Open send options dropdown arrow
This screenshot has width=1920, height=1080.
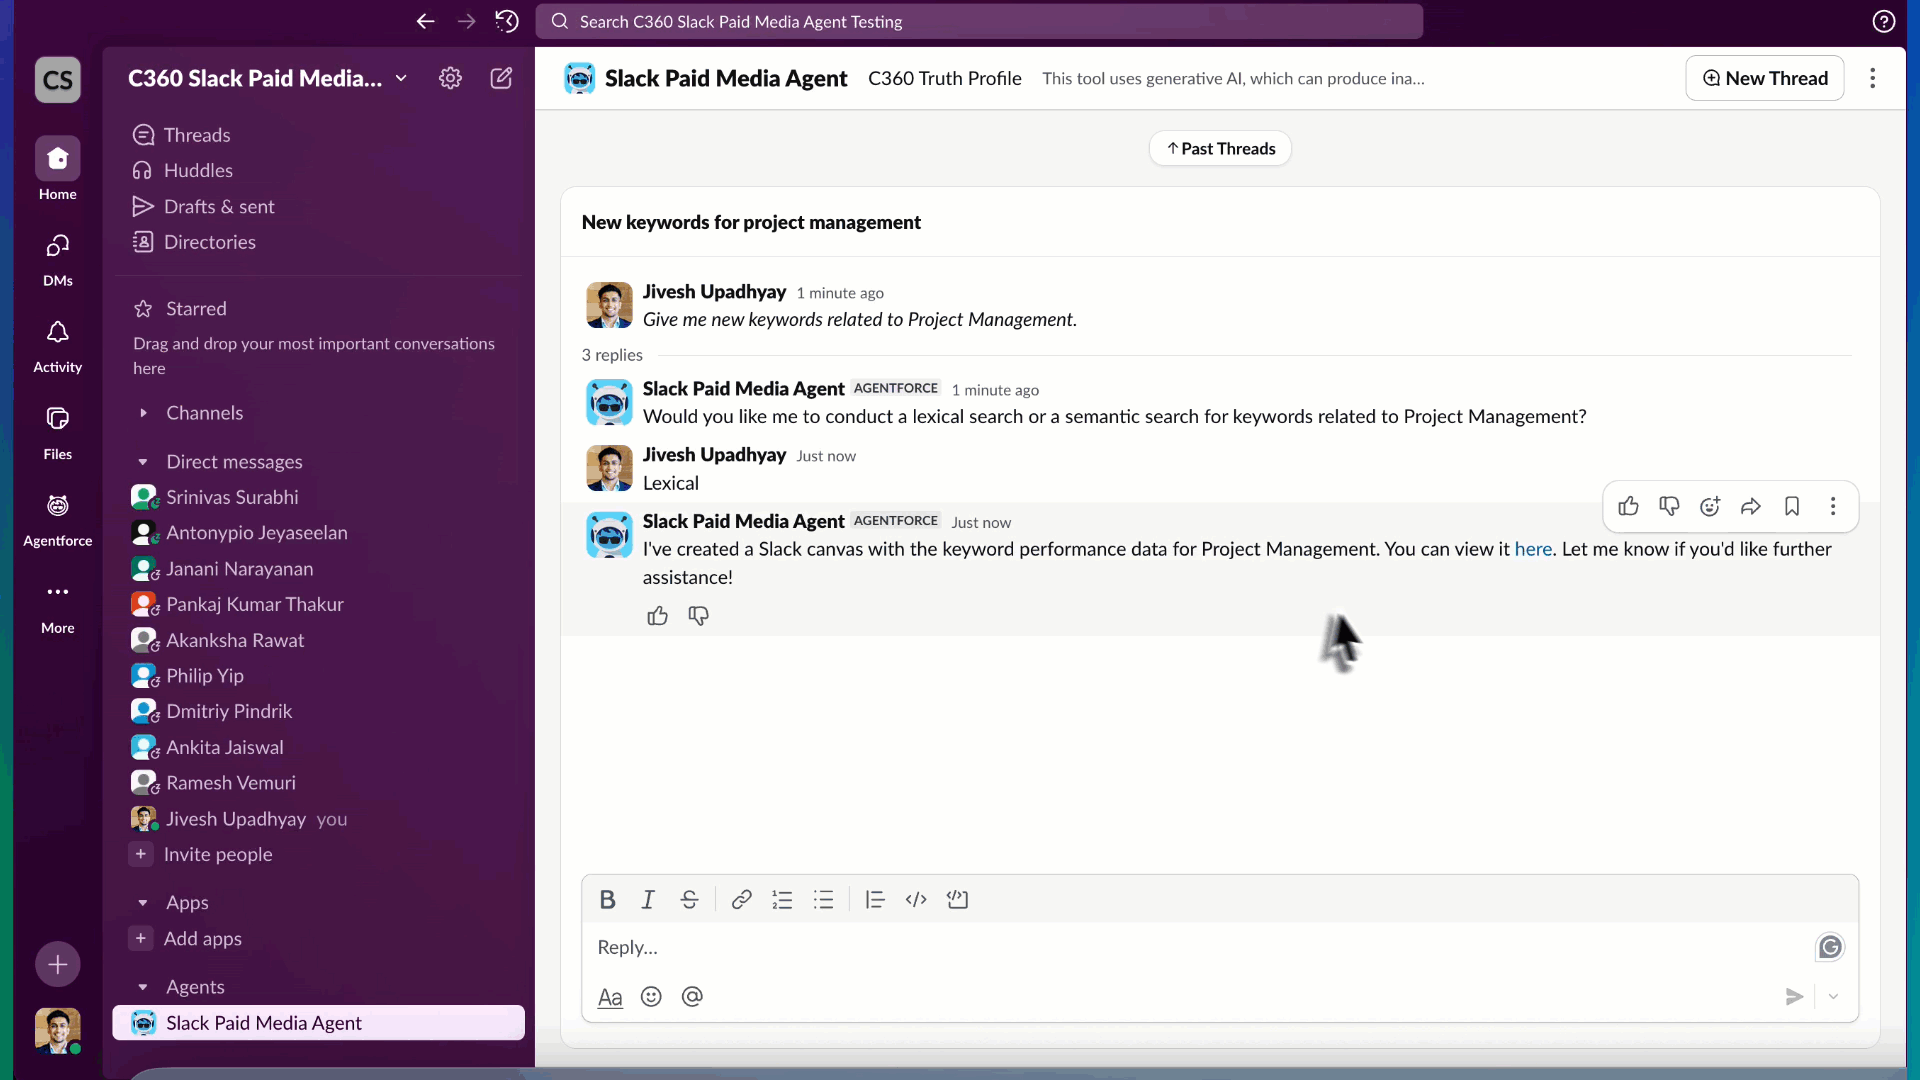click(1833, 996)
